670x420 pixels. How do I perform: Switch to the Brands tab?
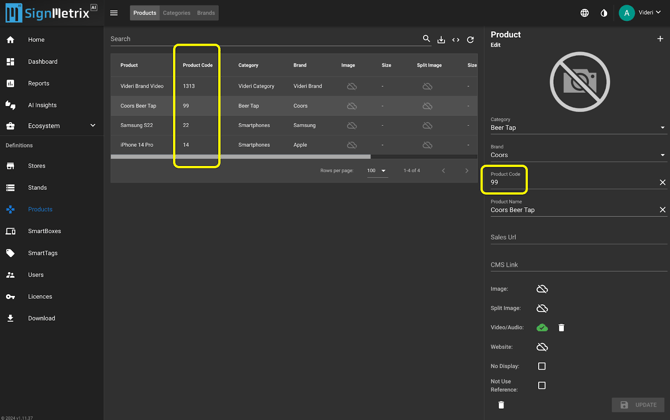click(205, 13)
